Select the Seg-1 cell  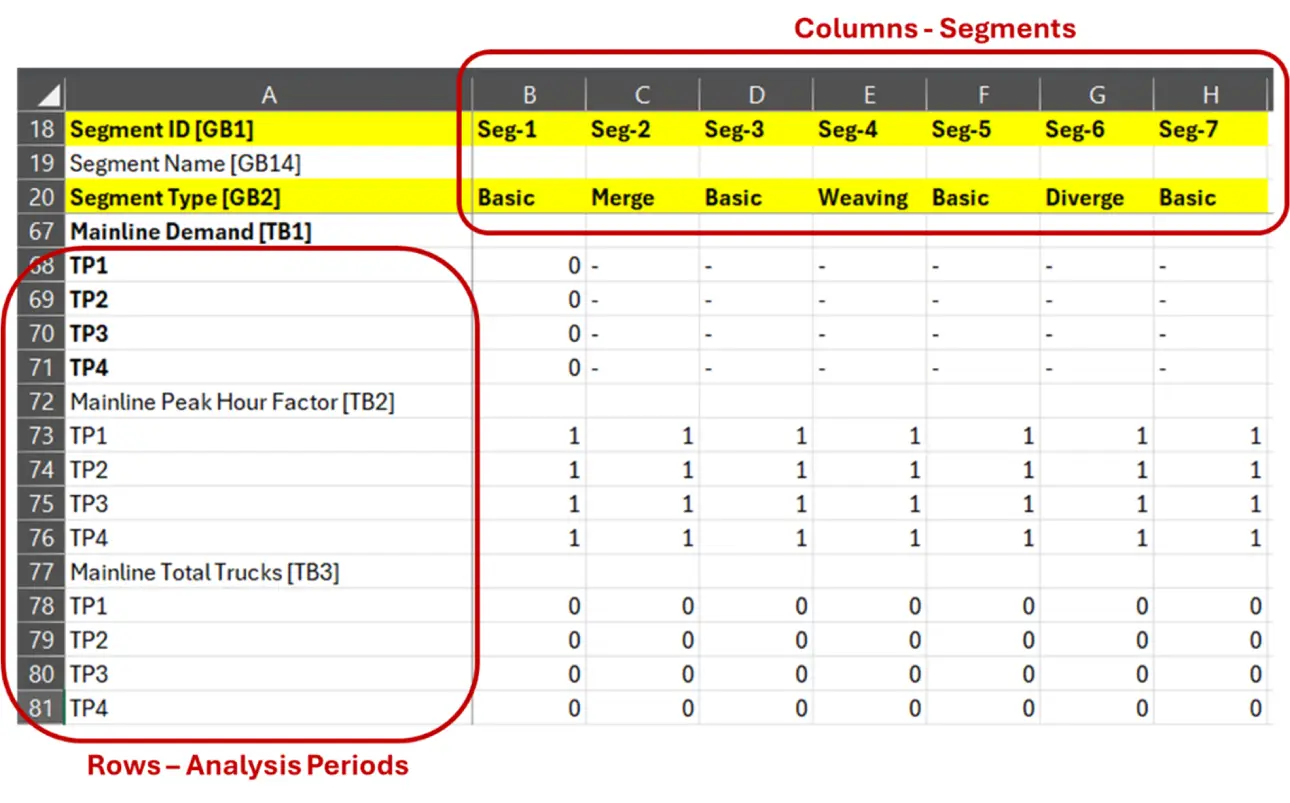point(529,129)
